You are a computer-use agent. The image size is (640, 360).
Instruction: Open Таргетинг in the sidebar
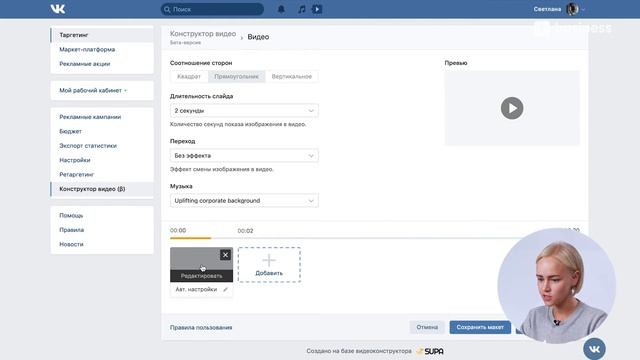coord(102,35)
